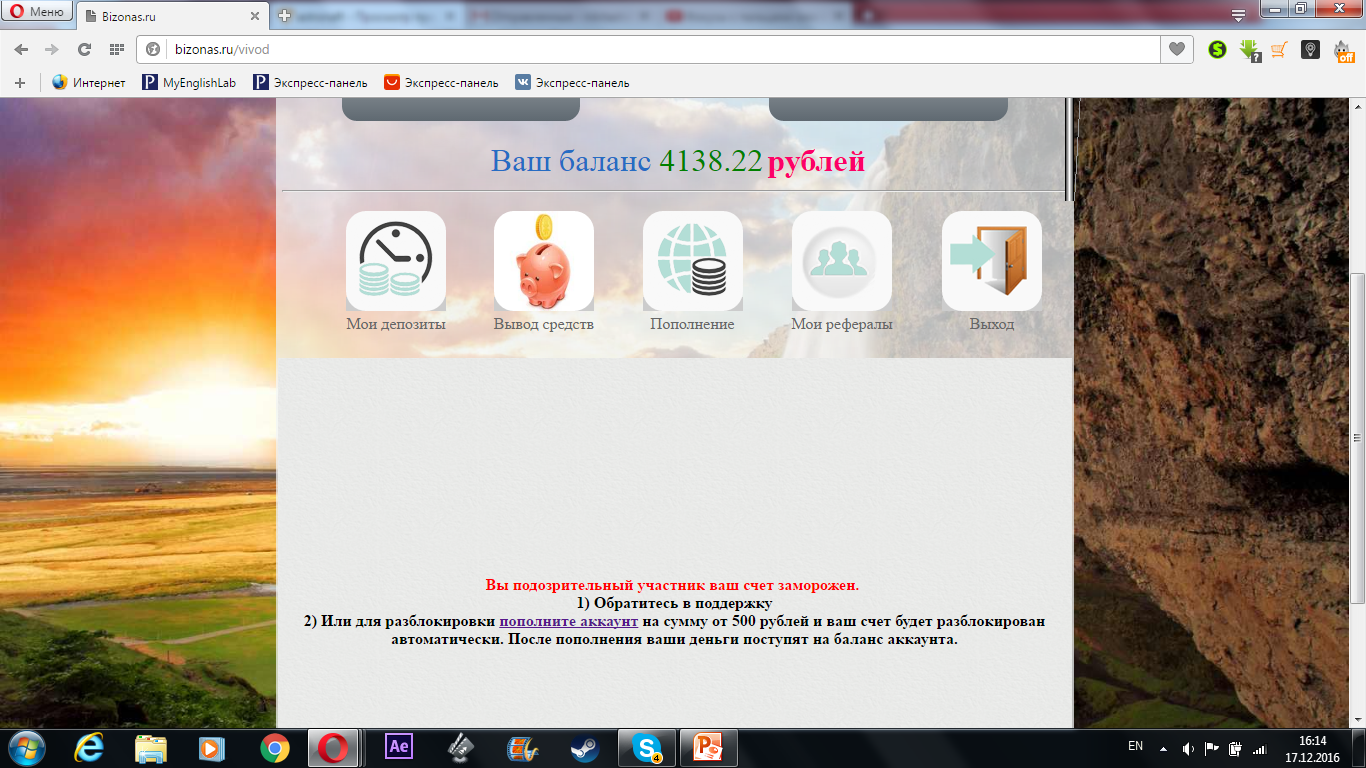1366x768 pixels.
Task: Show hidden system tray icons arrow
Action: 1163,748
